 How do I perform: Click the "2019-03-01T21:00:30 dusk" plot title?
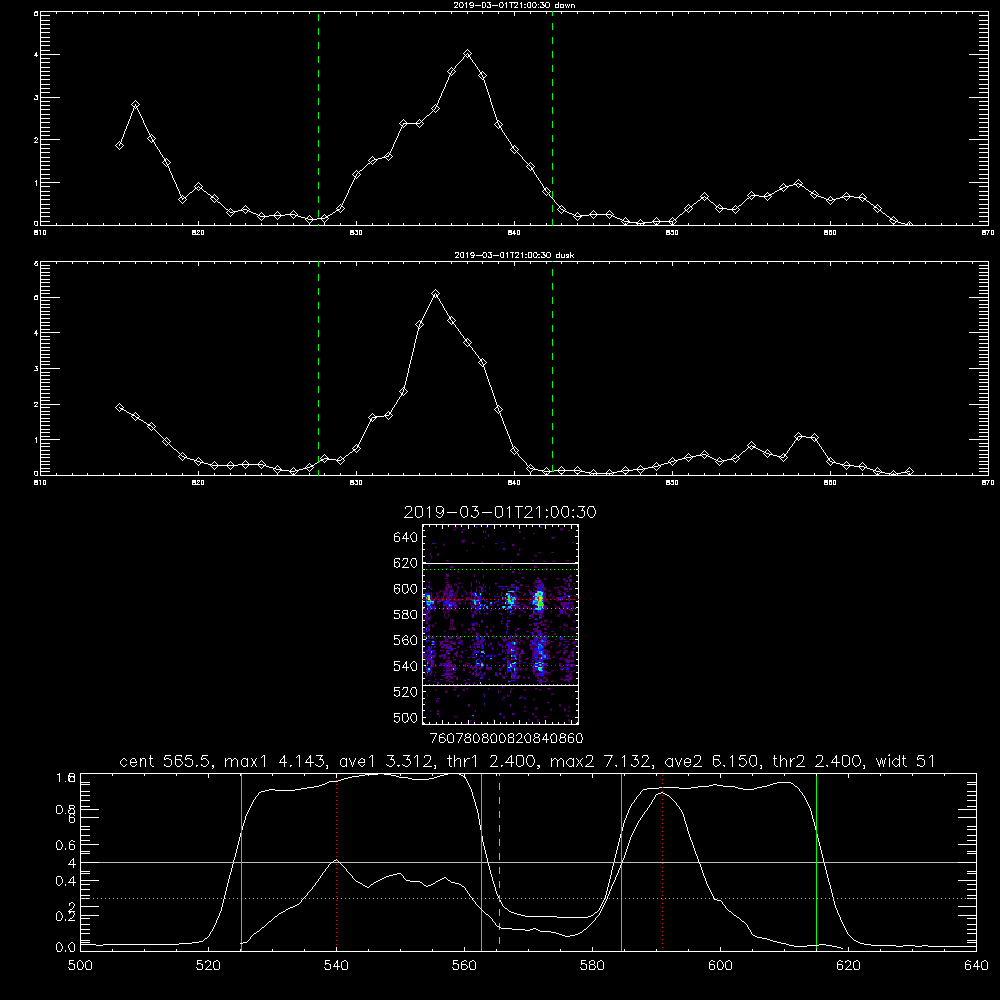click(x=514, y=255)
